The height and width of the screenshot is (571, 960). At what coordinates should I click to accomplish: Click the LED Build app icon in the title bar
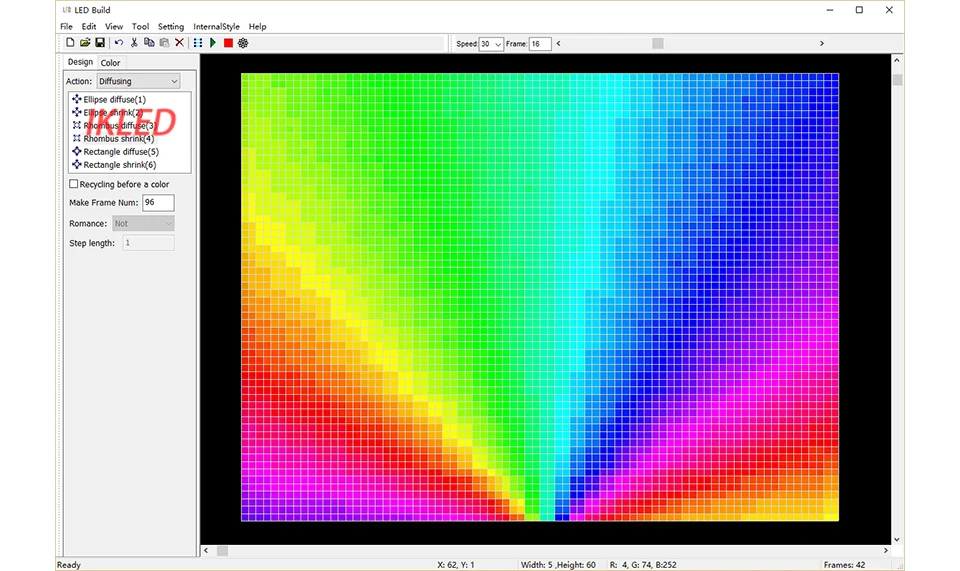(67, 10)
